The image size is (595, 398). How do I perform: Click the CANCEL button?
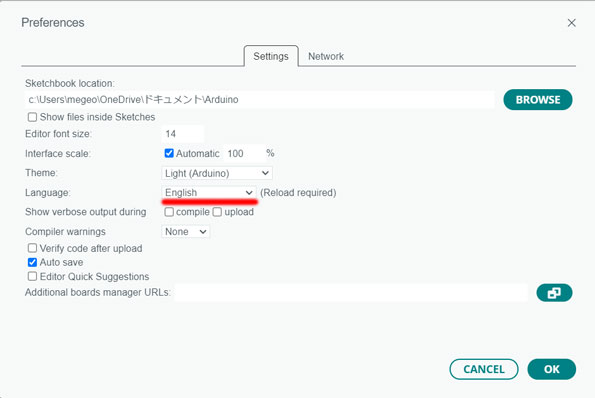[484, 369]
